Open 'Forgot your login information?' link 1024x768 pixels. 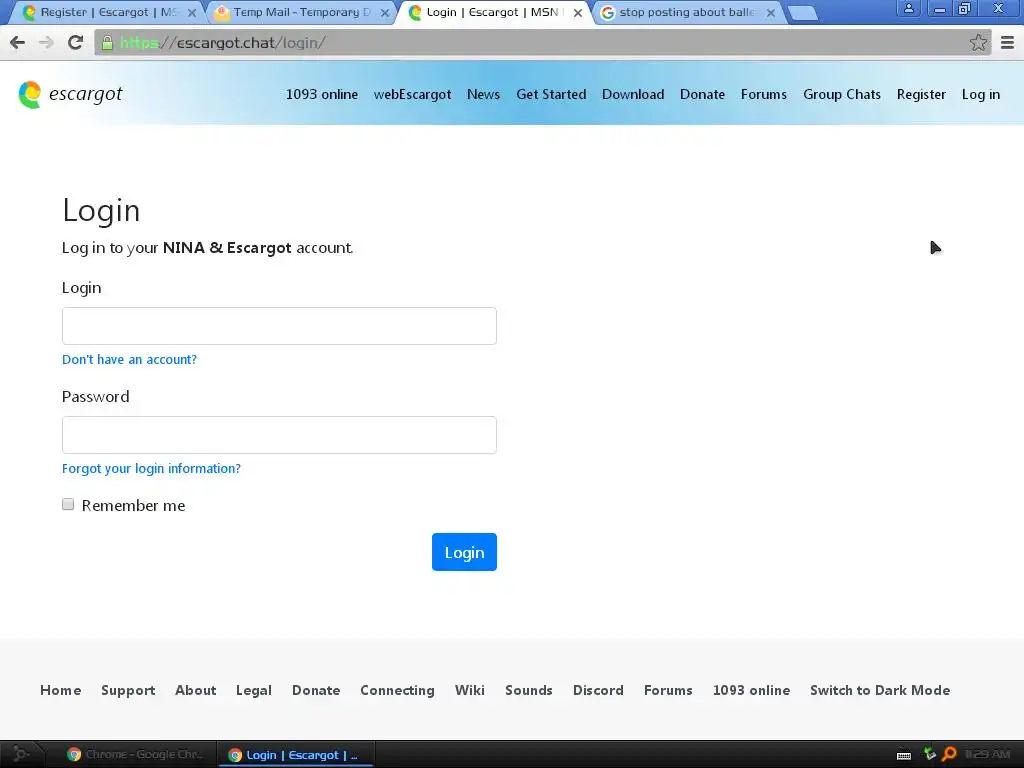(x=152, y=468)
